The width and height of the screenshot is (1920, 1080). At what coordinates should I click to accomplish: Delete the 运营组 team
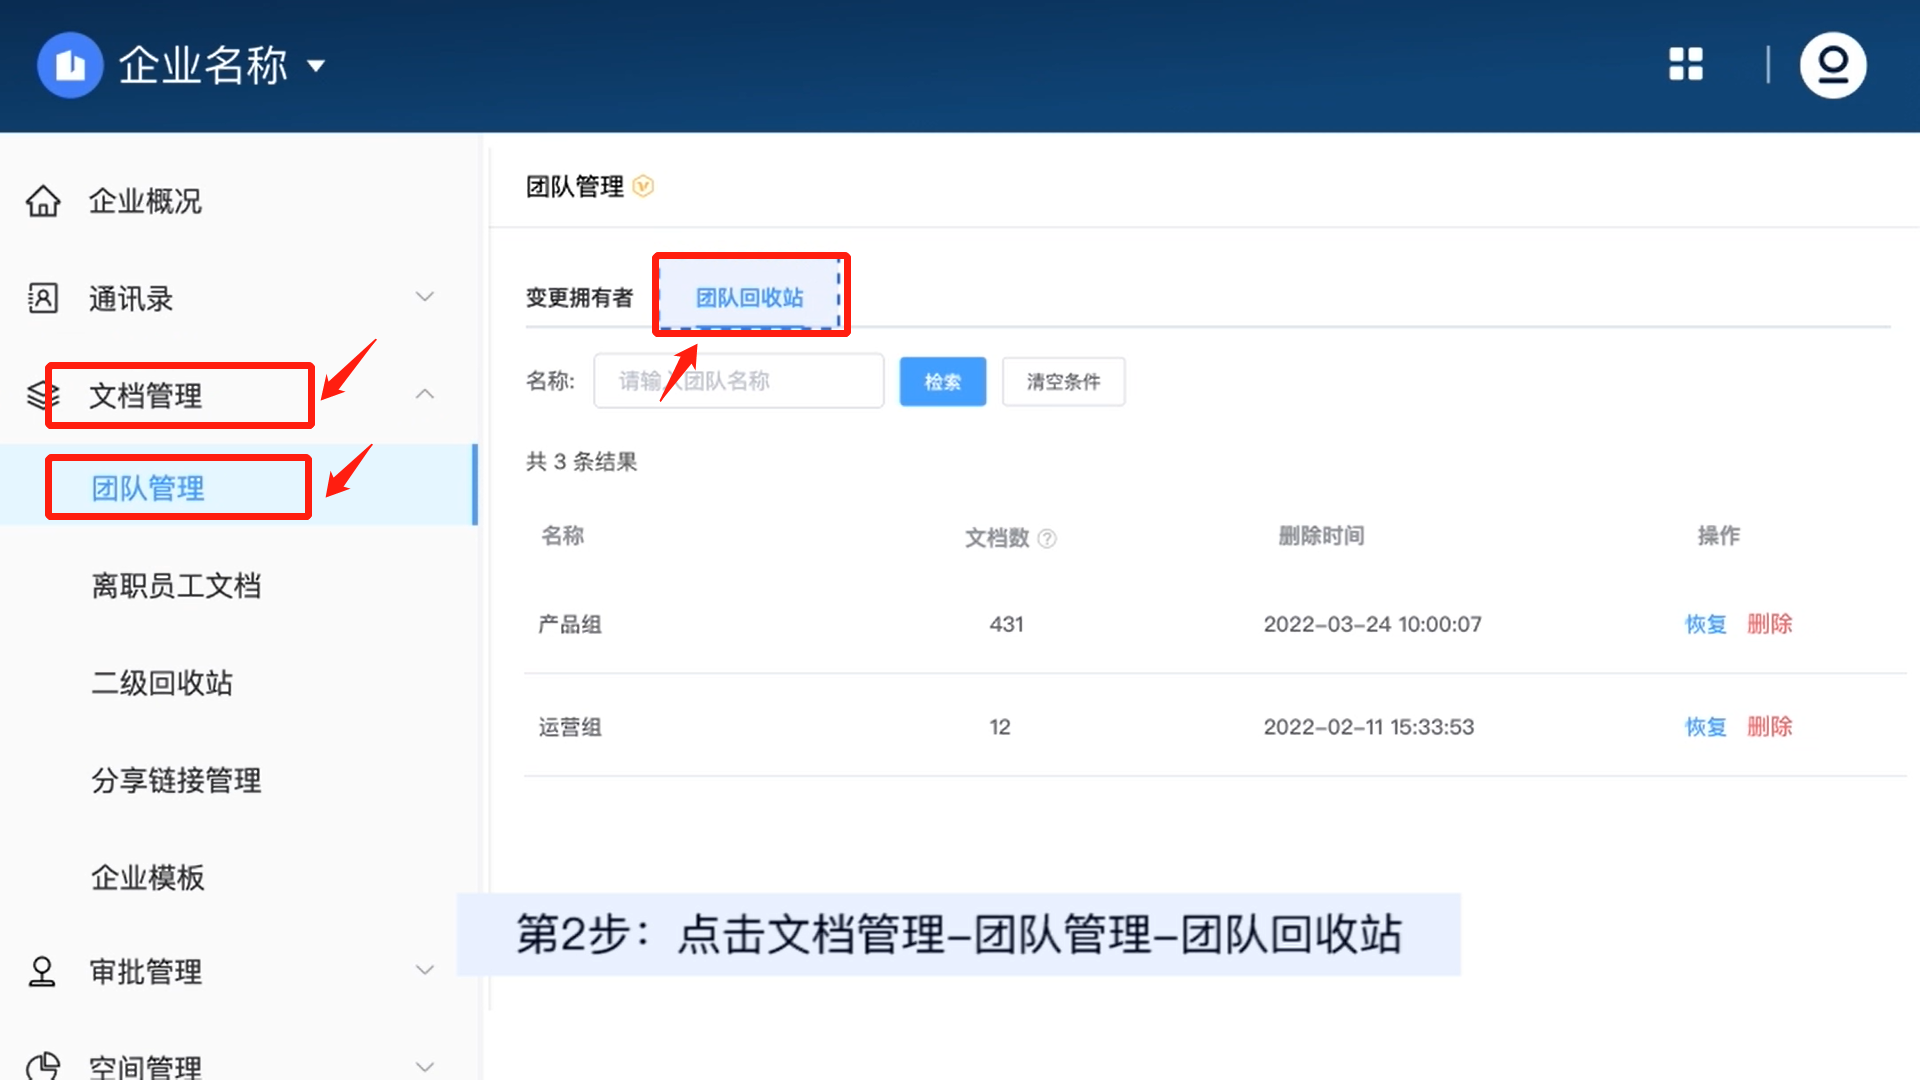1770,727
